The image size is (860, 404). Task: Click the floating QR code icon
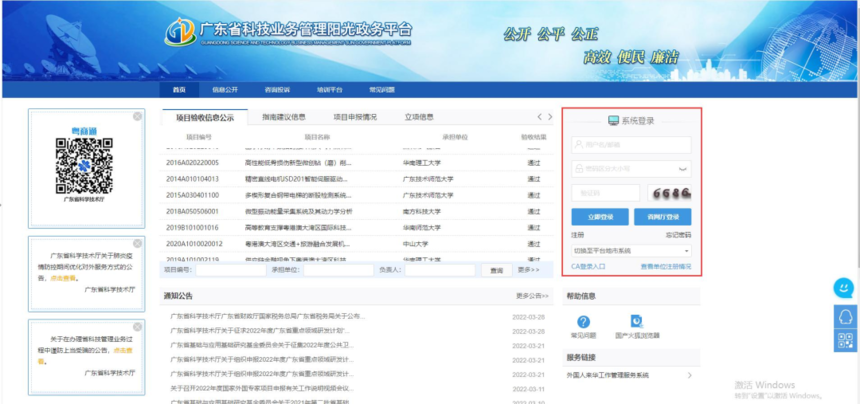pos(845,340)
